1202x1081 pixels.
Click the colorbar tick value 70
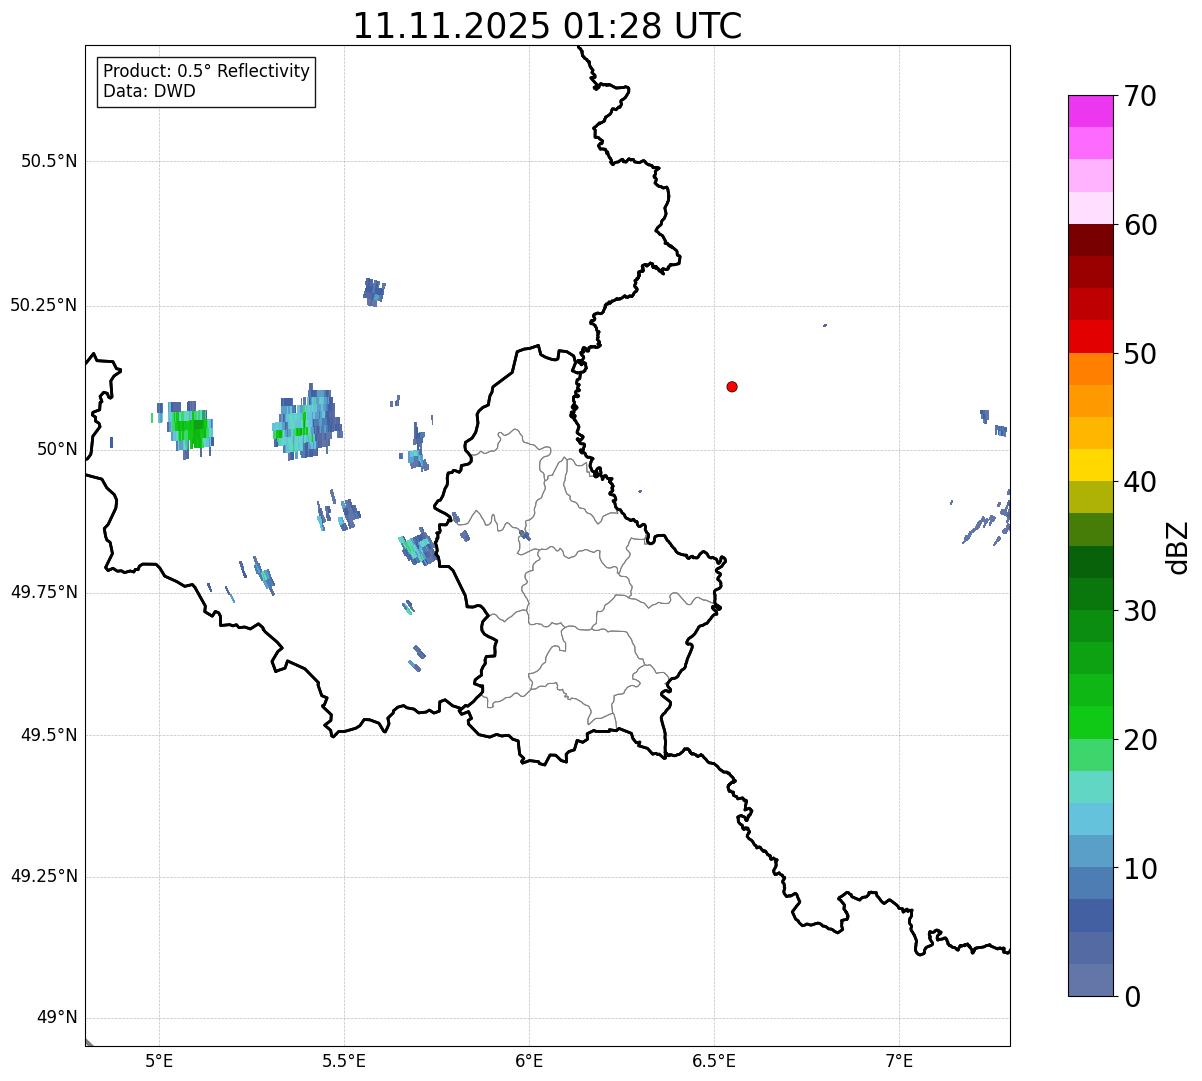pos(1140,96)
